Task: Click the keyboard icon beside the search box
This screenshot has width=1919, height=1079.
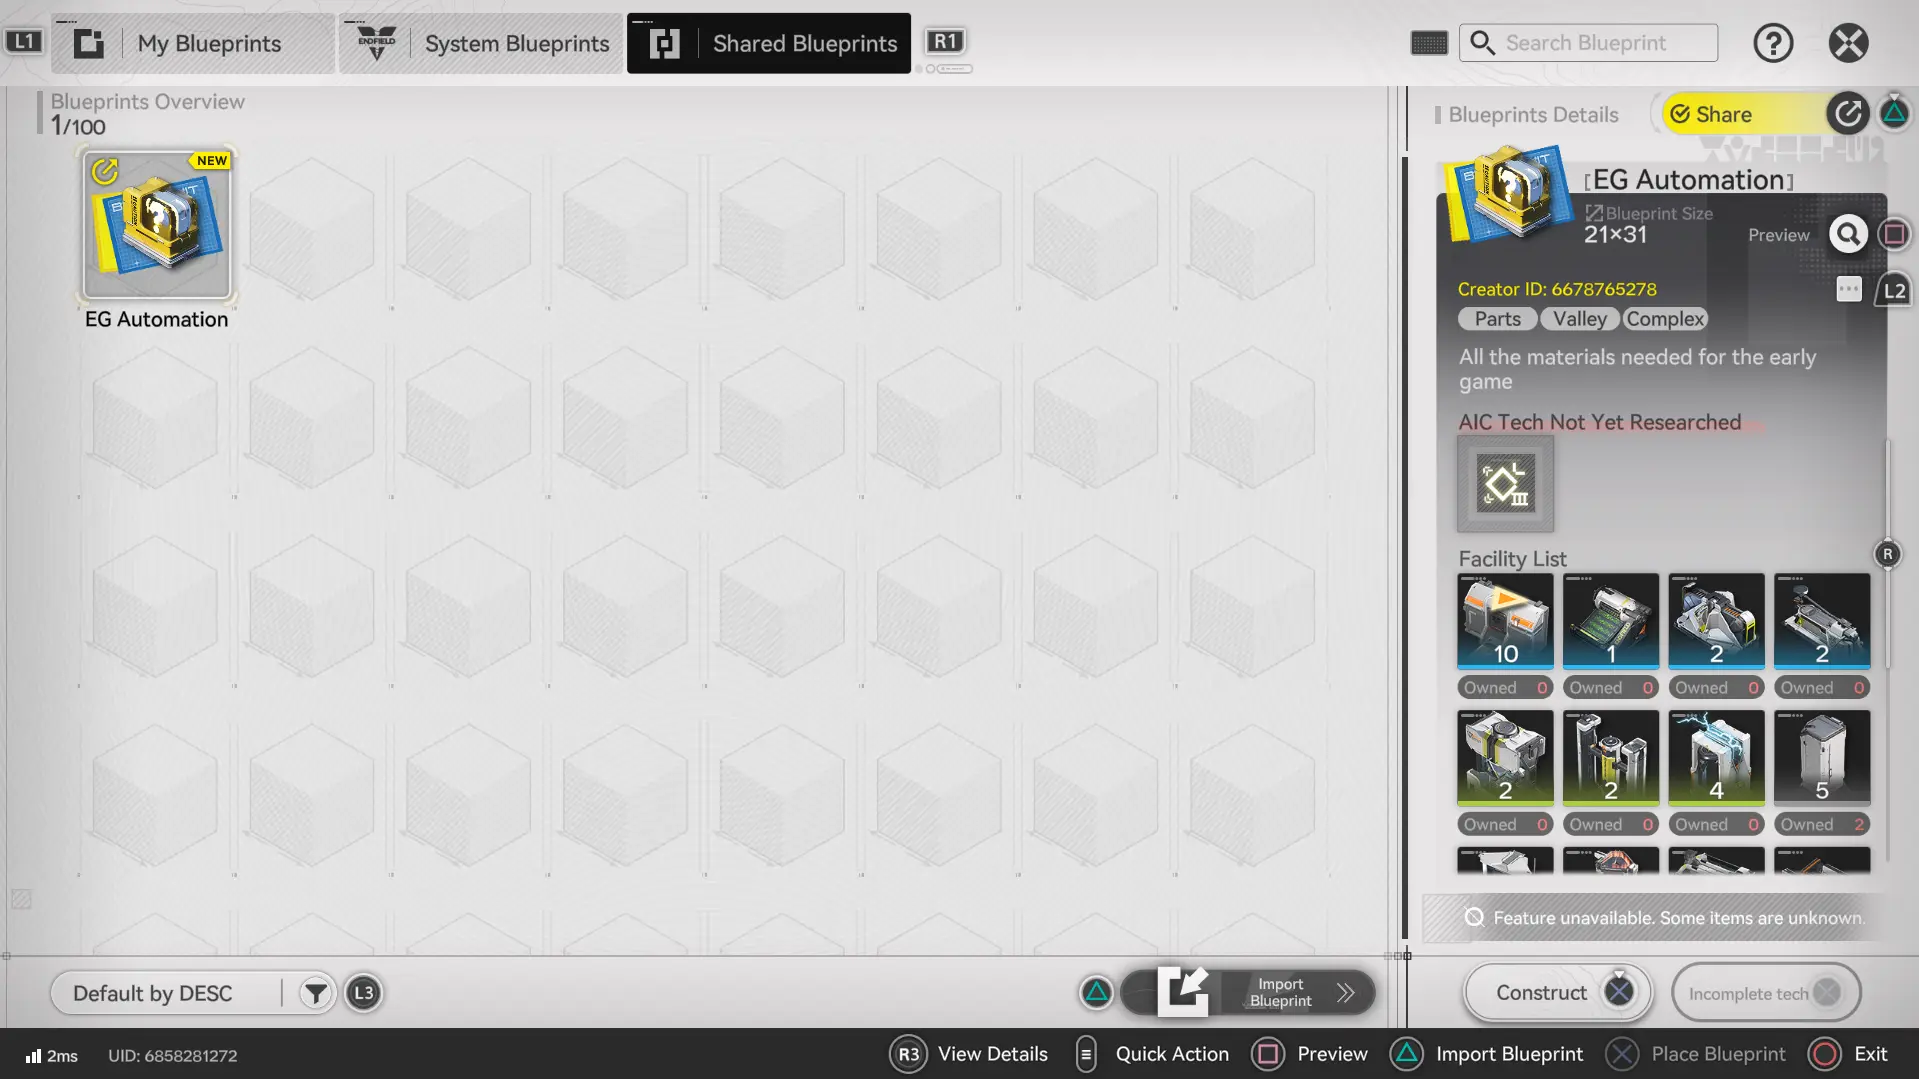Action: [1429, 43]
